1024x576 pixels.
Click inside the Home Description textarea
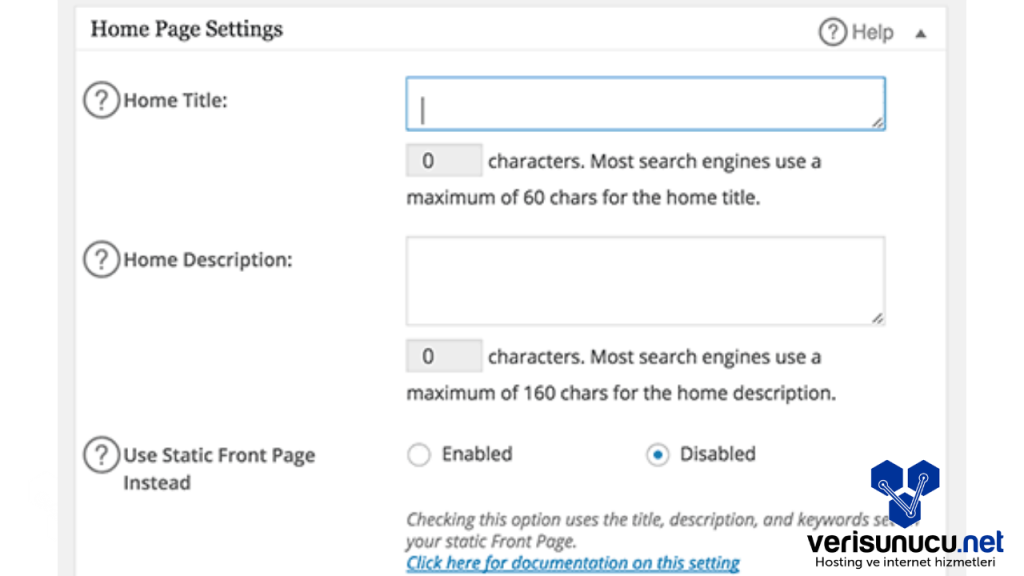point(645,281)
